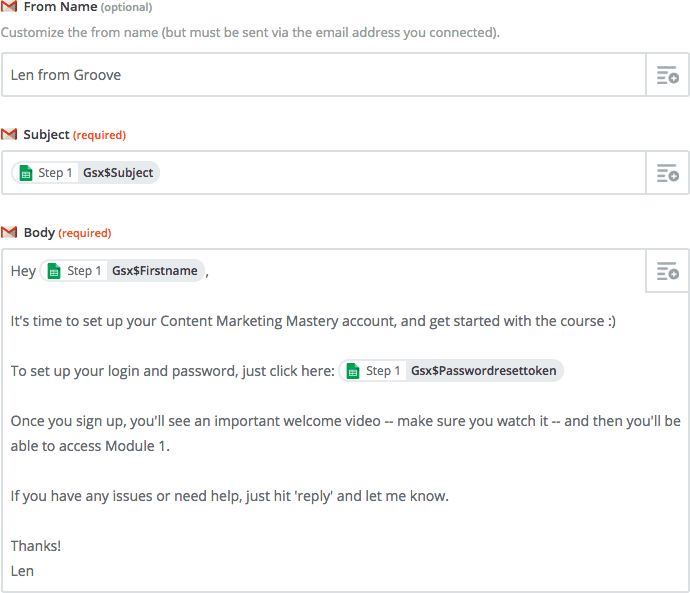Click the Sheets icon in Firstname pill
This screenshot has height=593, width=690.
(x=53, y=271)
